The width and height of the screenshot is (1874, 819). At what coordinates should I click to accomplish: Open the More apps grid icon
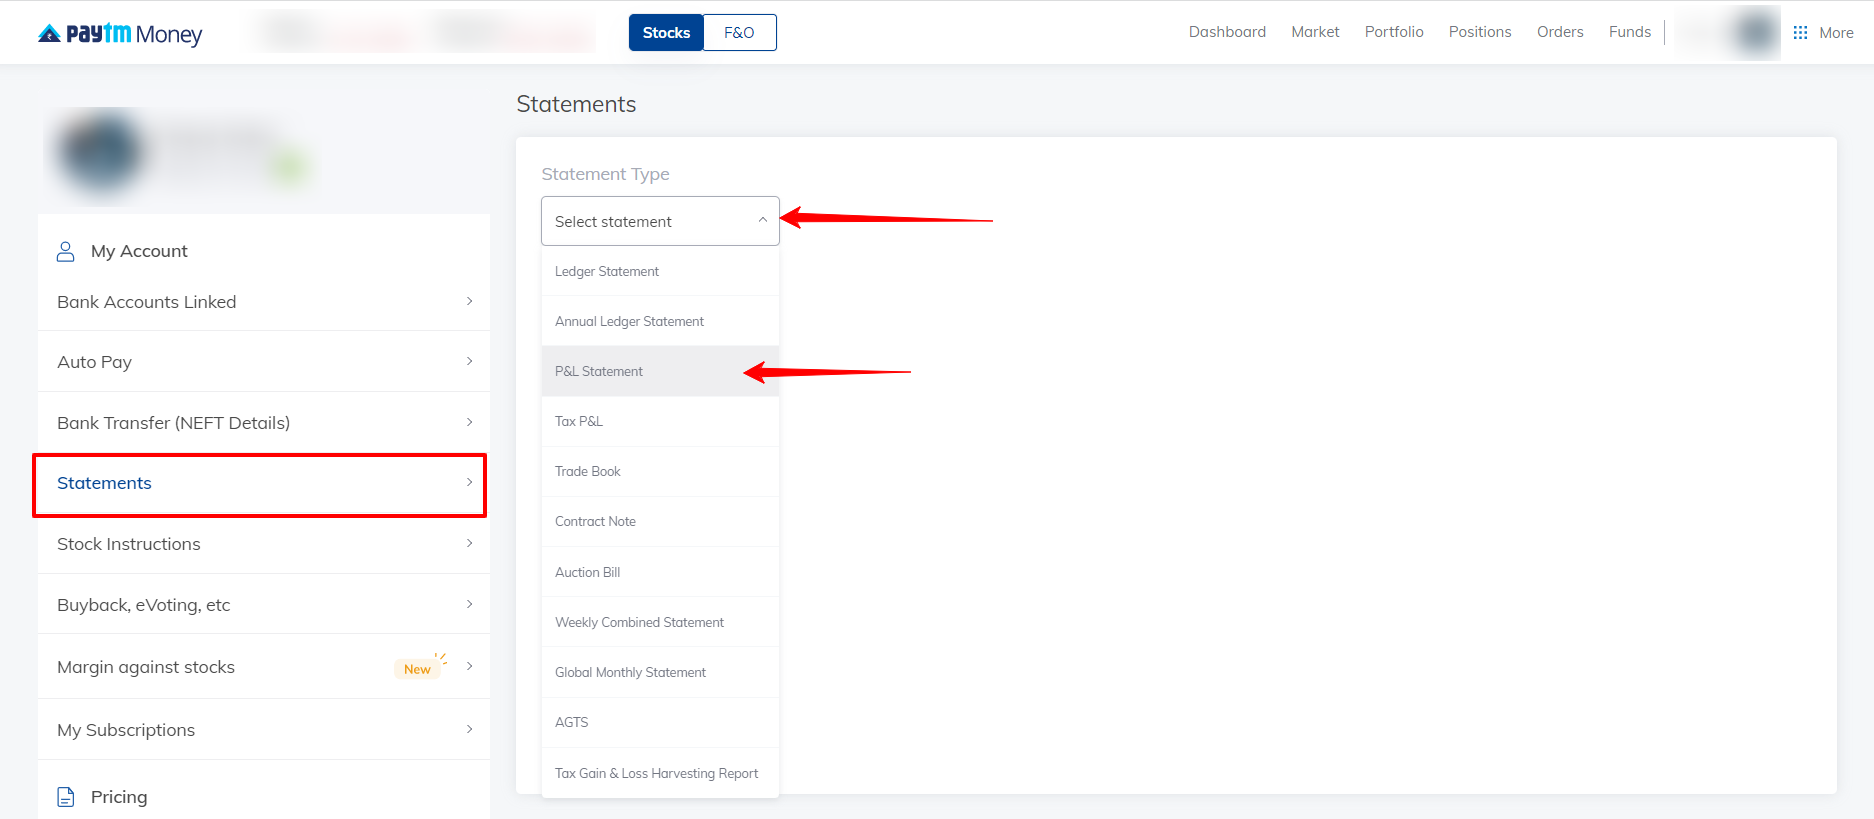point(1800,33)
